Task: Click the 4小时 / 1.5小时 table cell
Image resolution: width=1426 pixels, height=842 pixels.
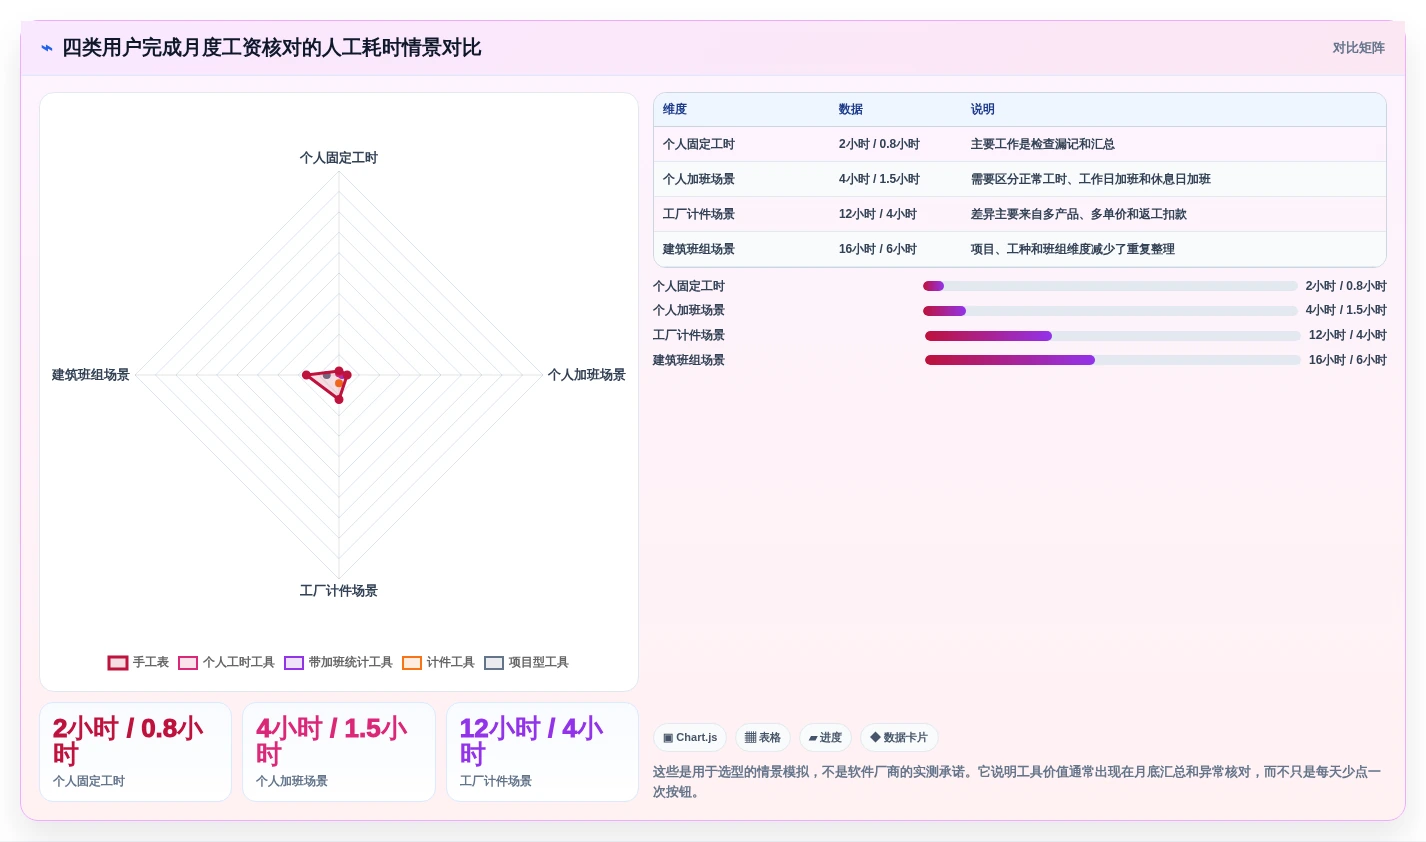Action: (x=896, y=180)
